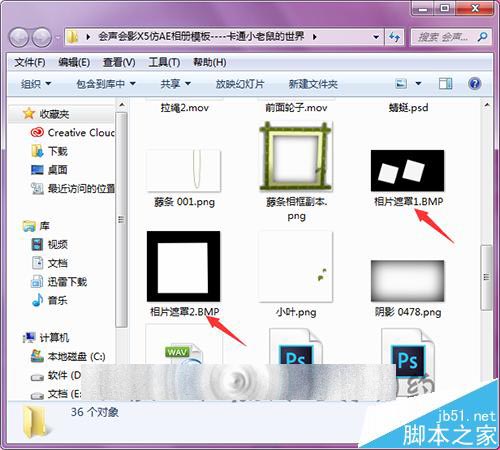
Task: Select 计算机 in navigation pane
Action: coord(45,338)
